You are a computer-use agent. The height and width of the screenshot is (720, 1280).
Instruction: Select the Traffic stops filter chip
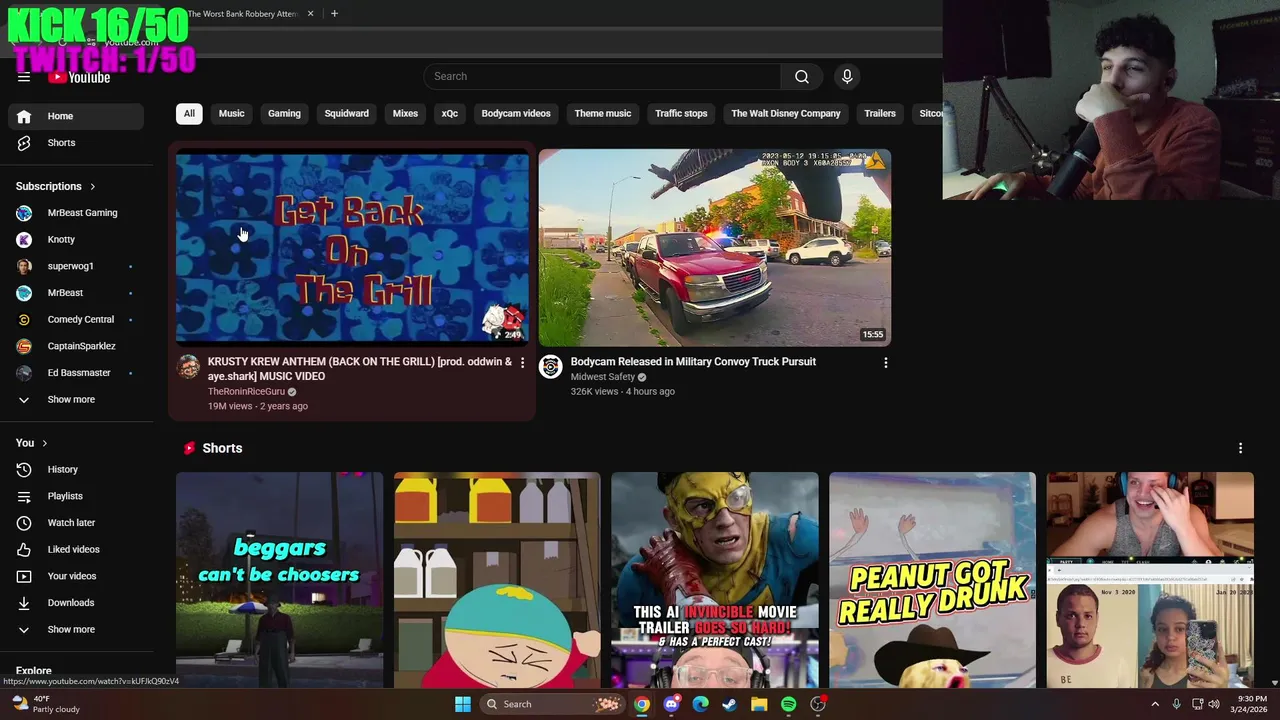pos(681,114)
